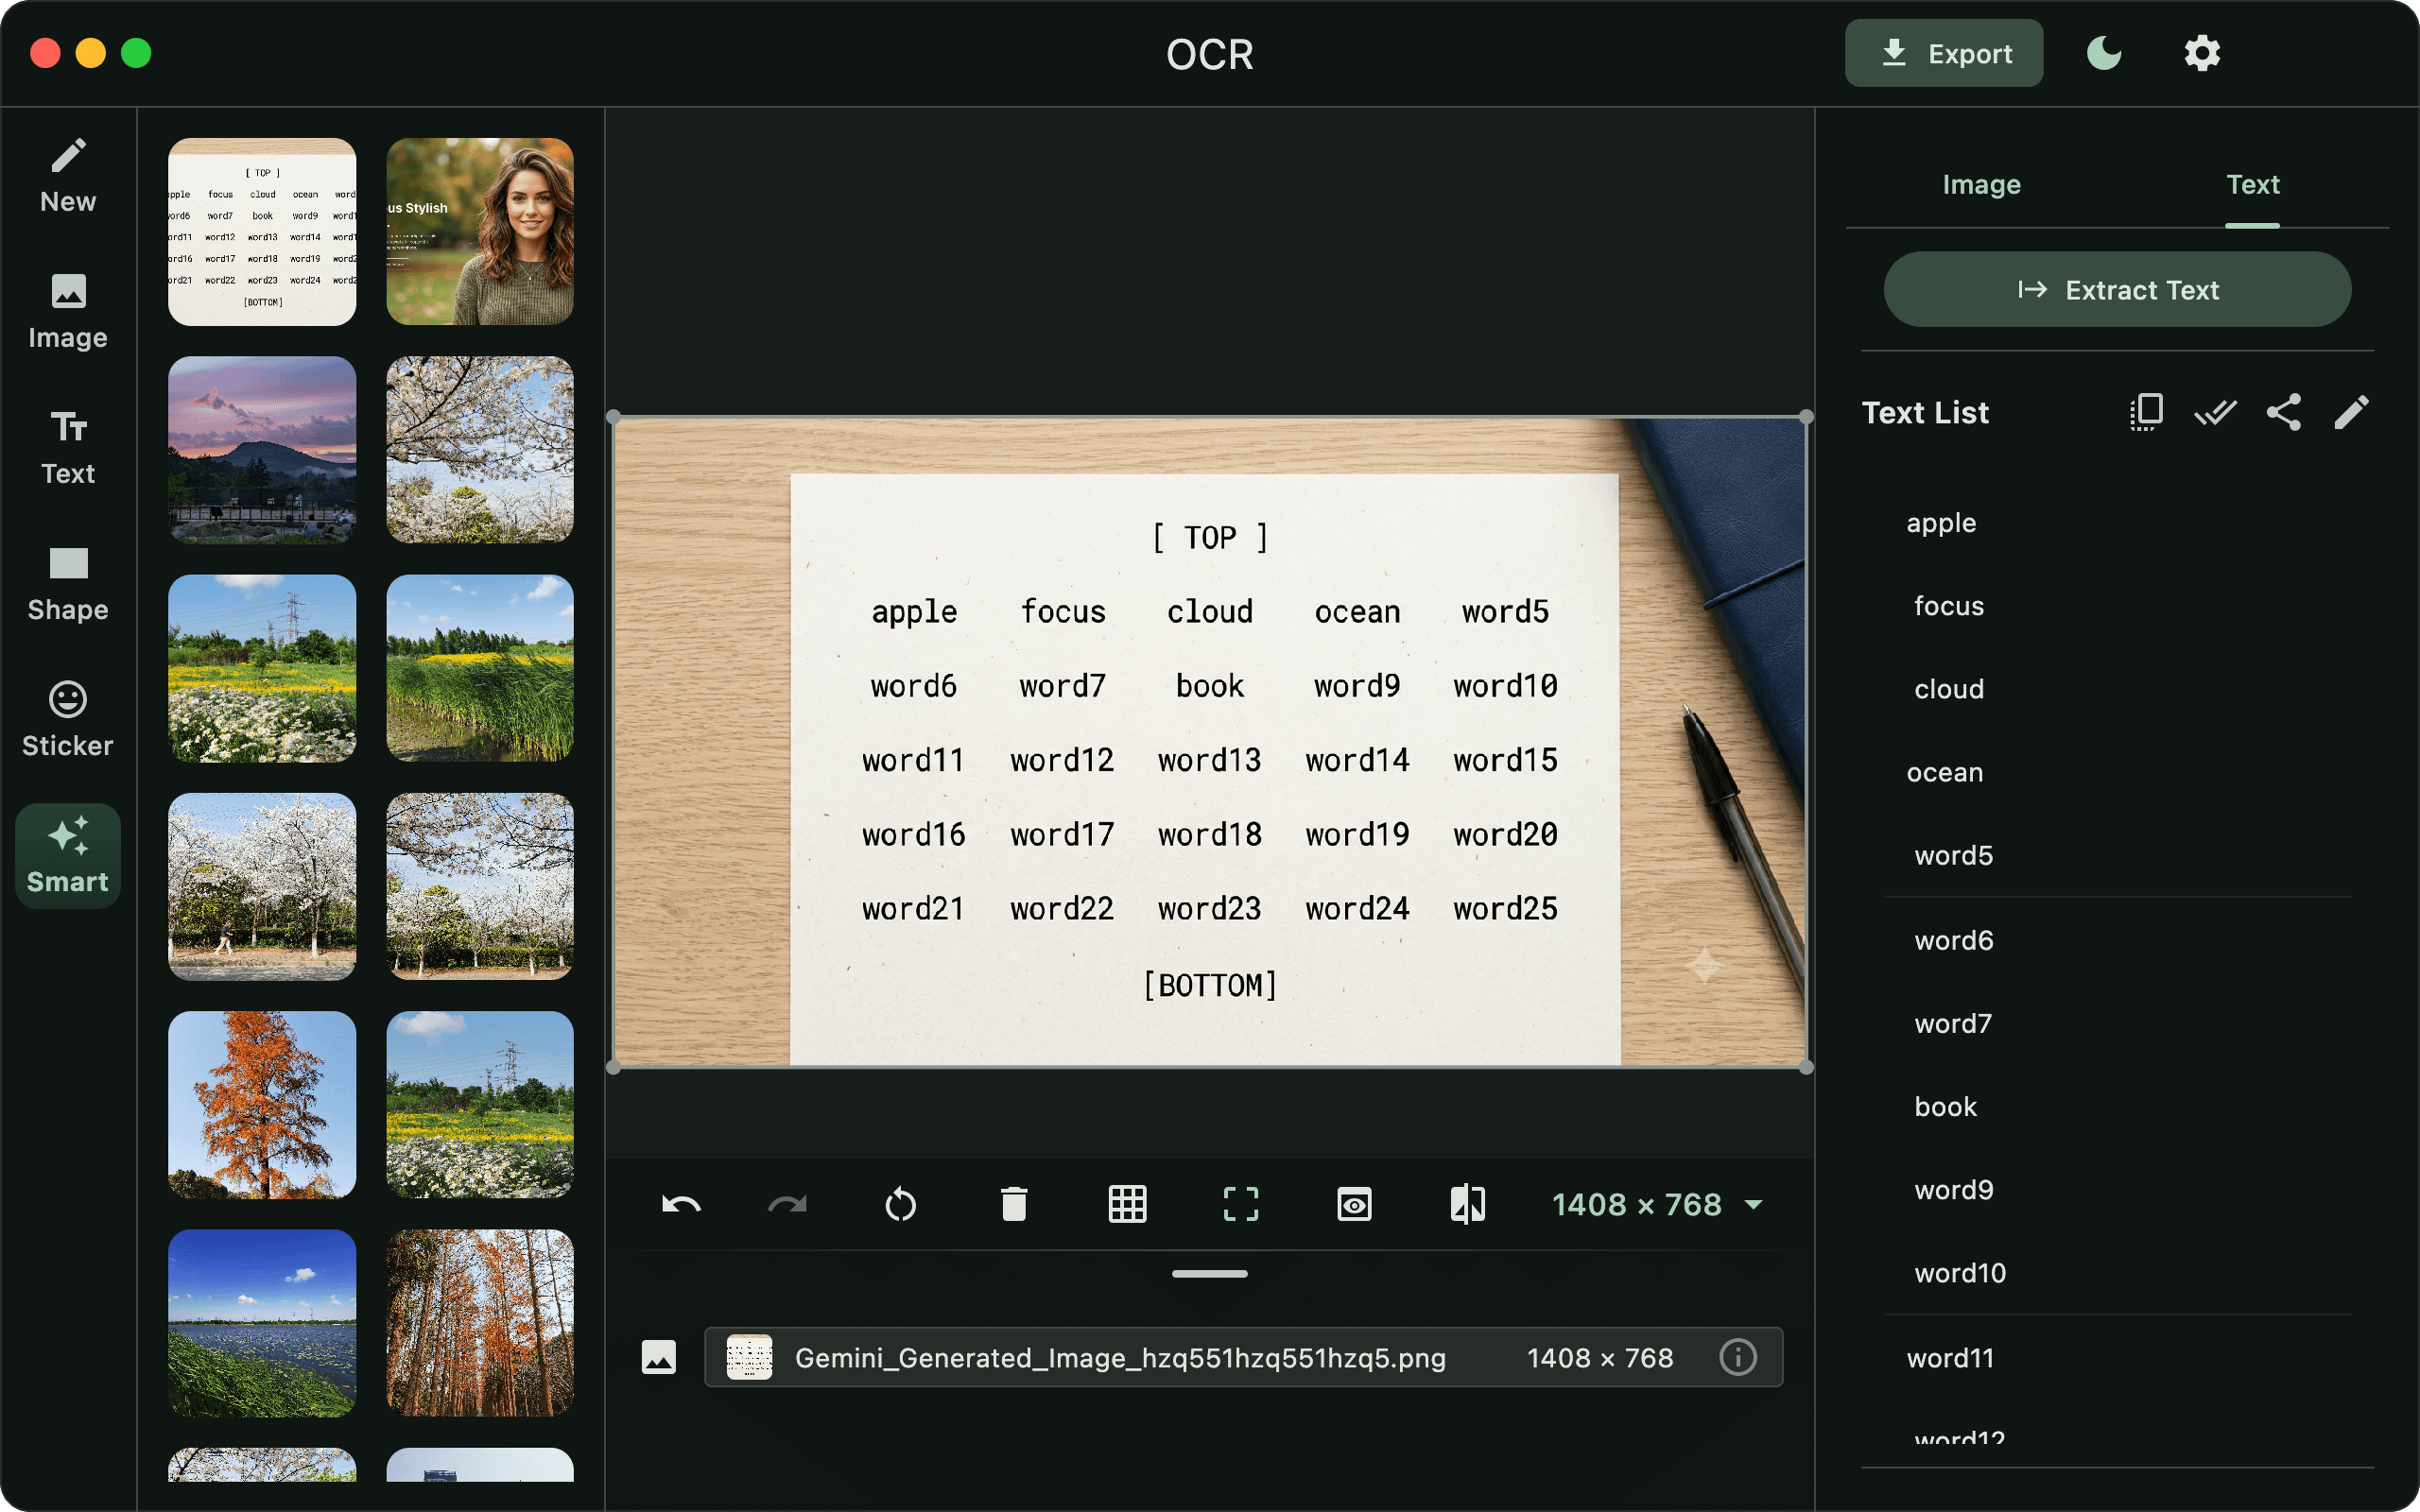Select 'apple' in the Text List

pos(1941,522)
